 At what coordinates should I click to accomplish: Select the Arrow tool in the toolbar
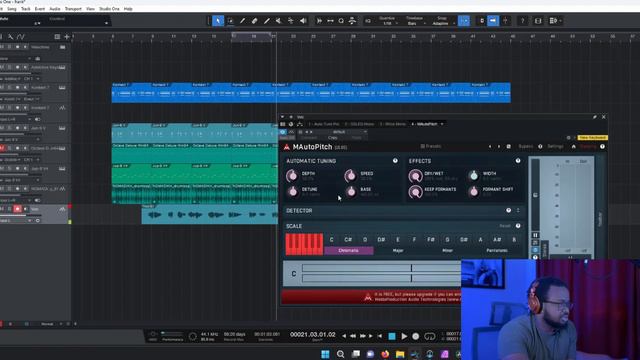point(218,21)
